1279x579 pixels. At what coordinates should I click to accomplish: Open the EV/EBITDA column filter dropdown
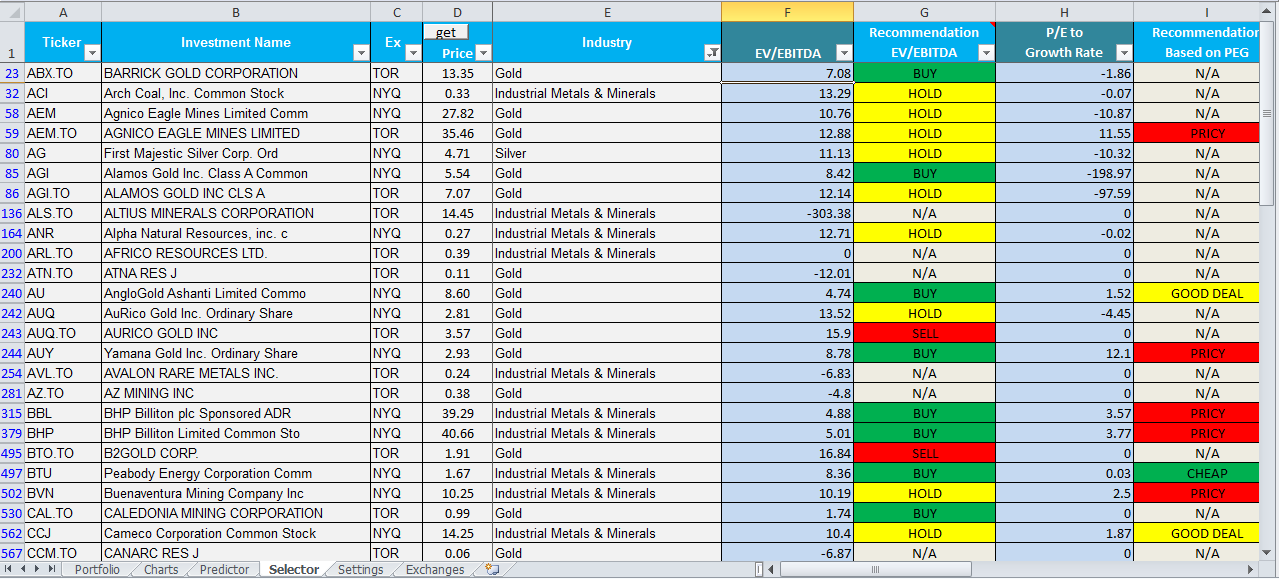click(844, 53)
